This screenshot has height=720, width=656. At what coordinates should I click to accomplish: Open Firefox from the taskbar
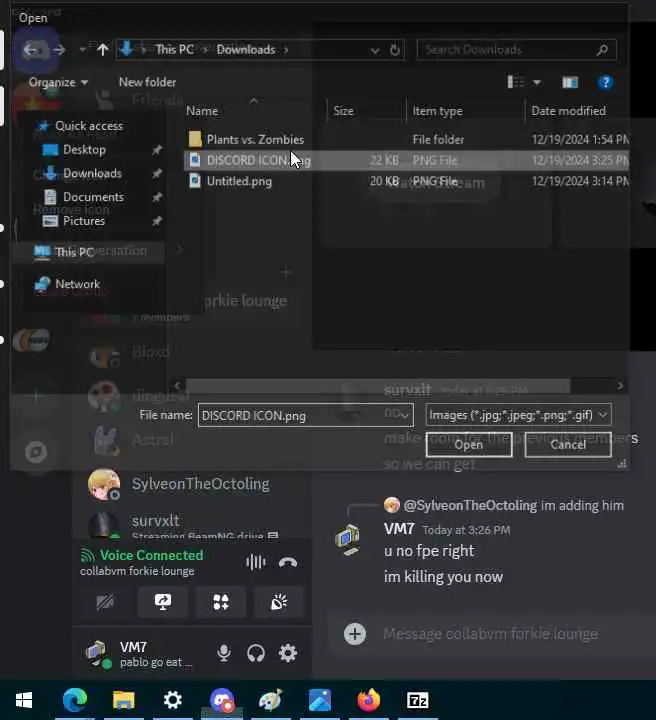click(369, 700)
